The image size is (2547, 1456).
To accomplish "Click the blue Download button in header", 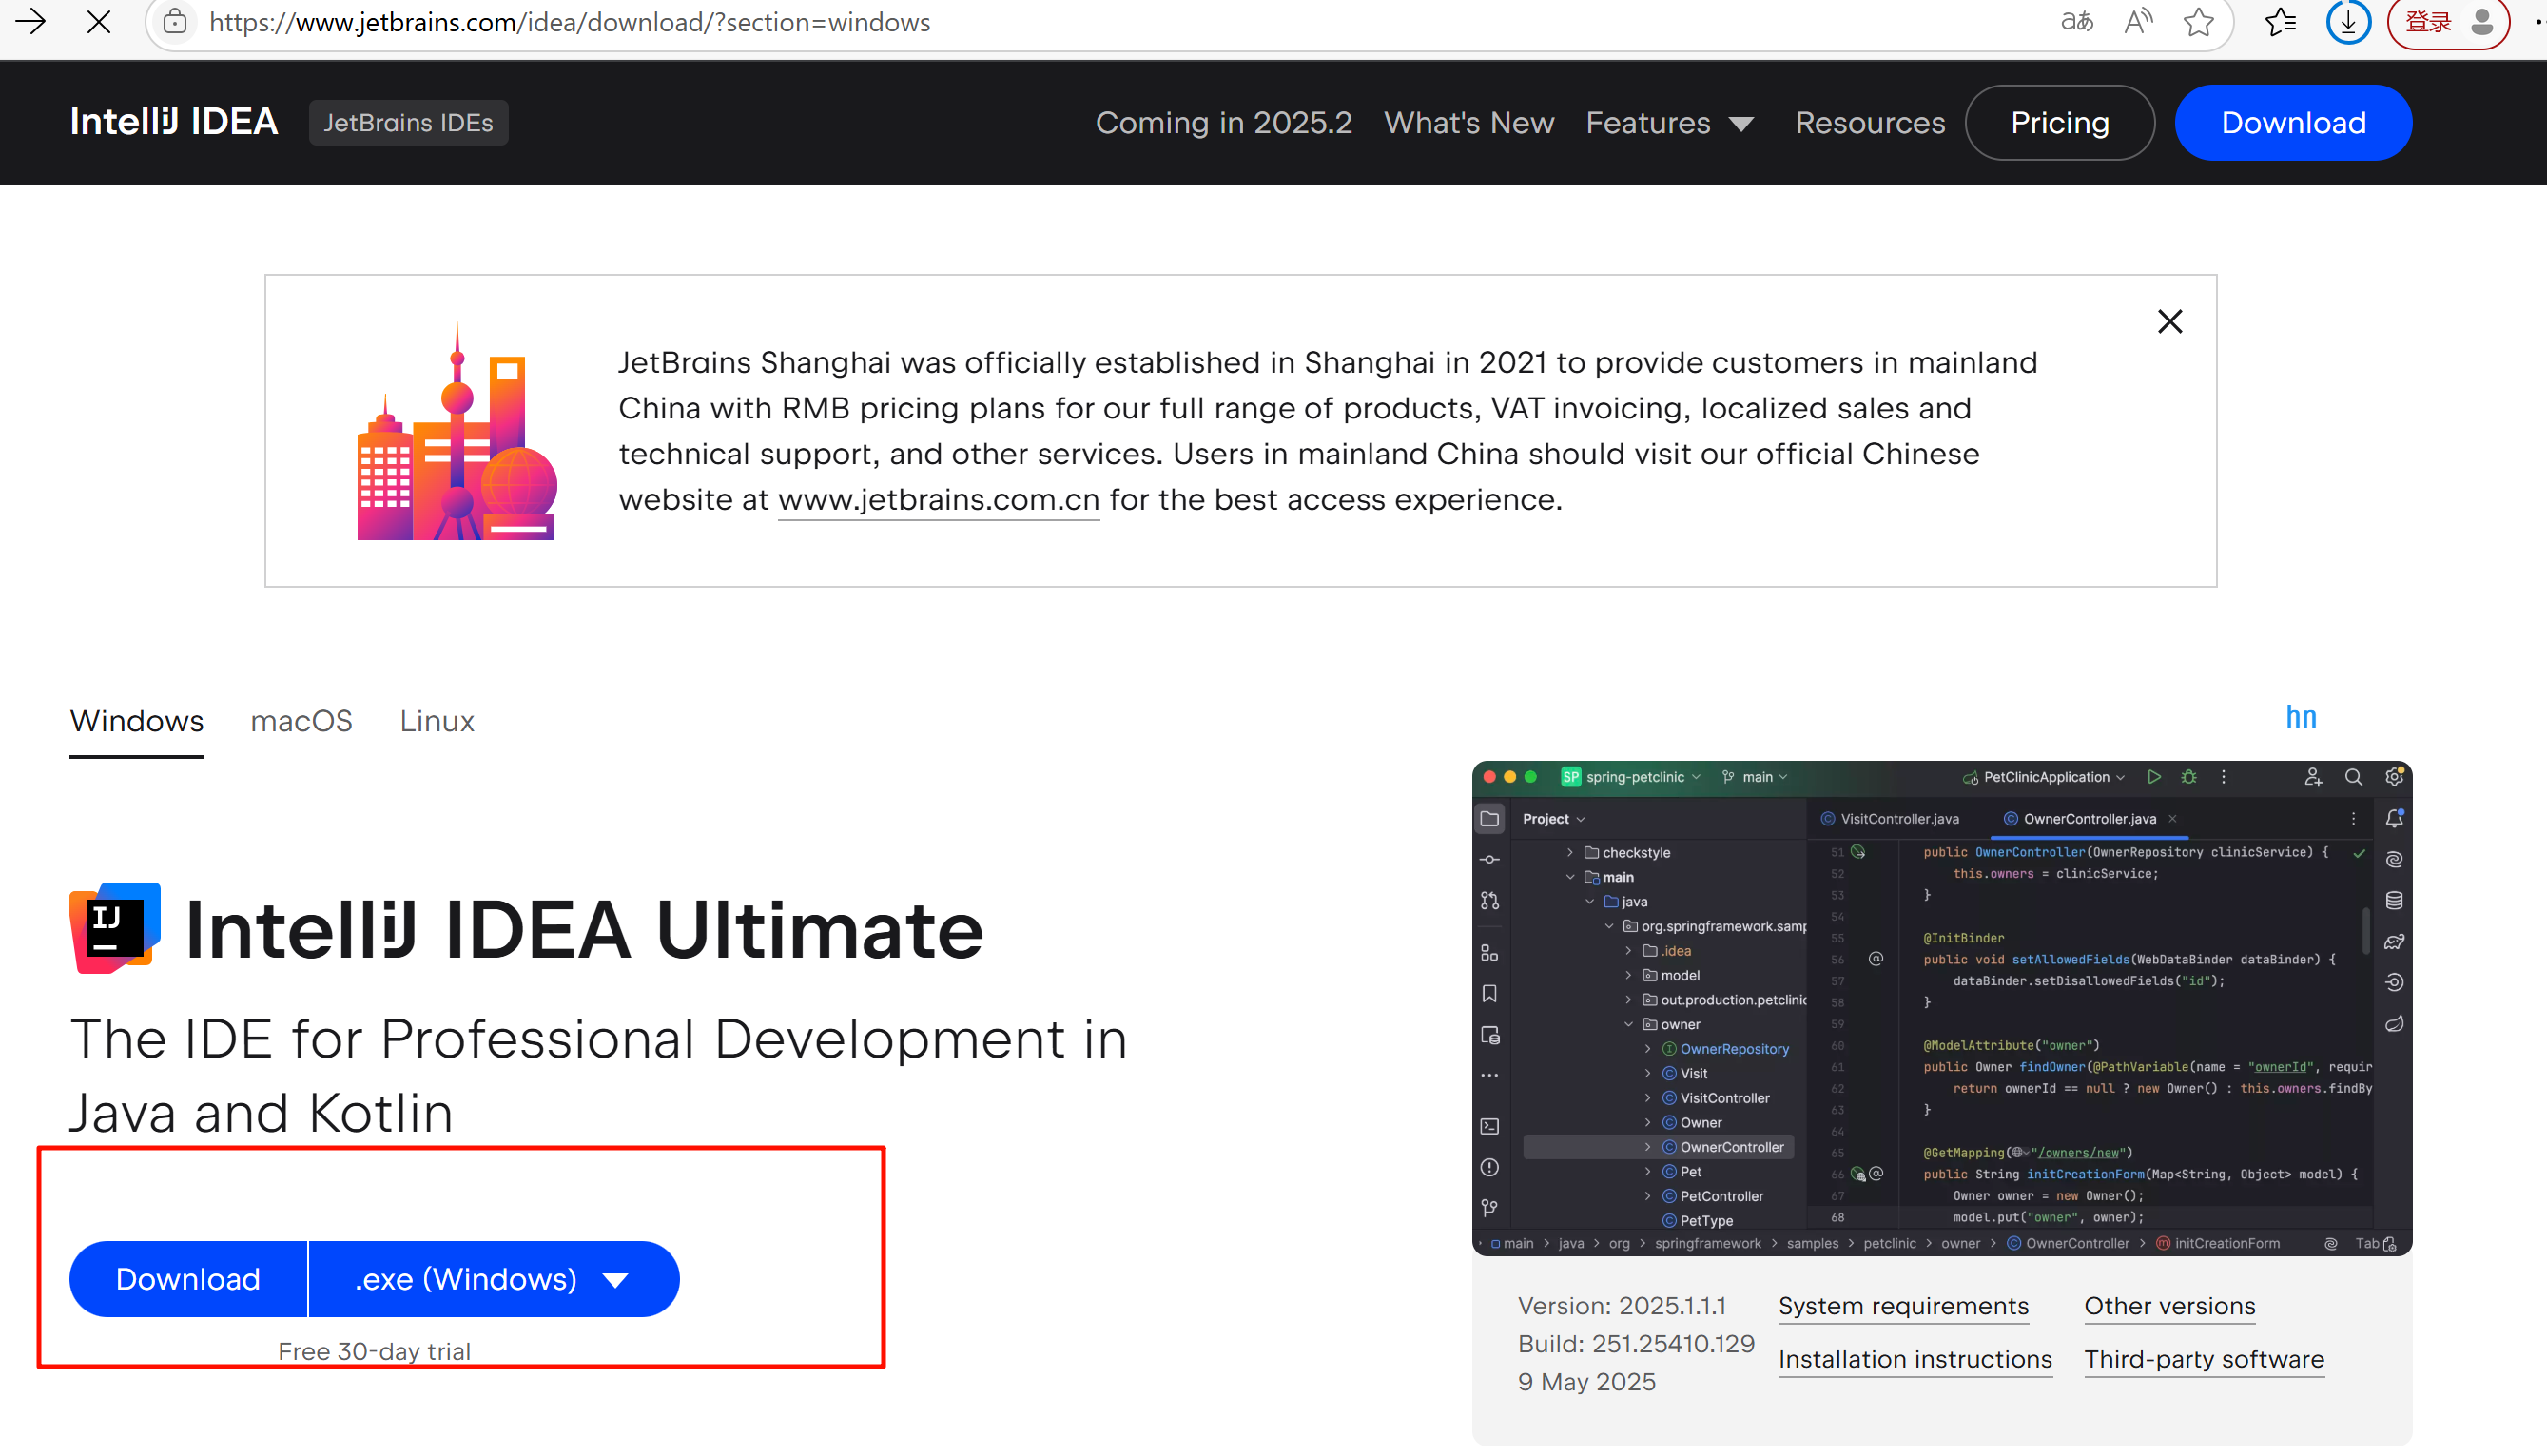I will tap(2293, 123).
